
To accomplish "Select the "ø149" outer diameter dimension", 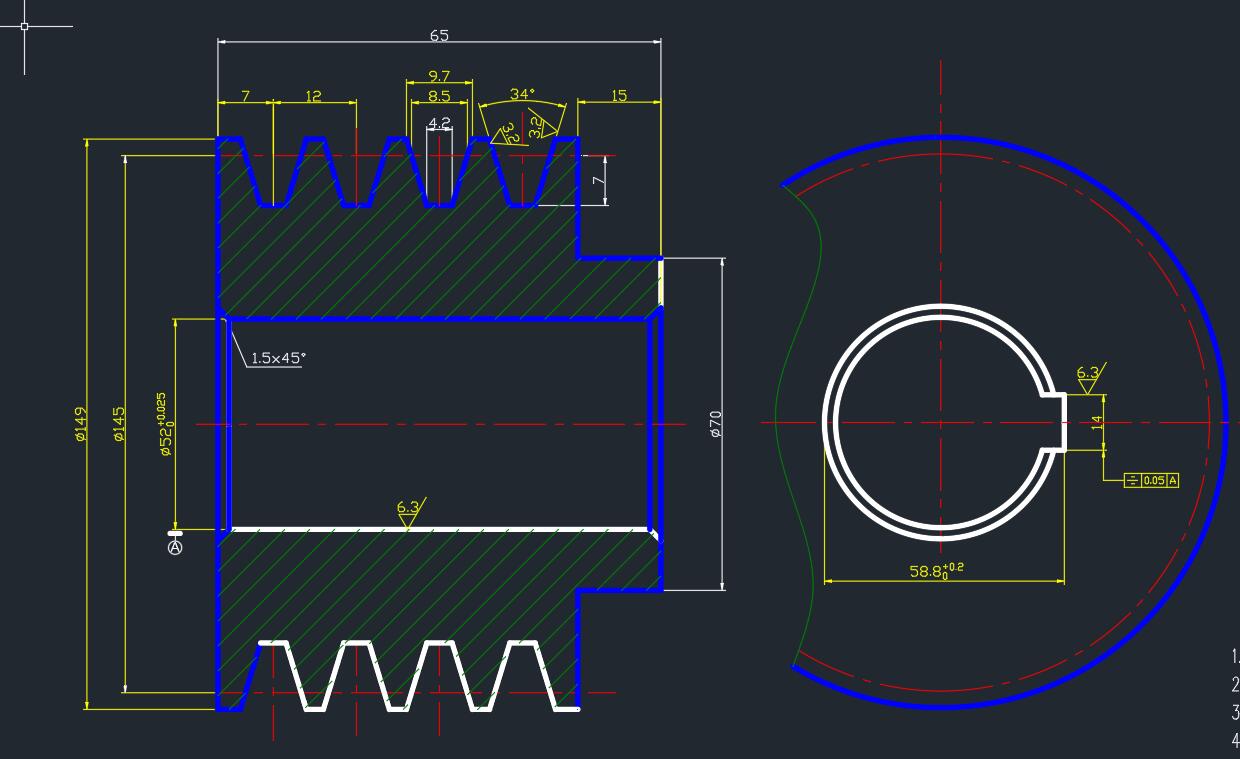I will tap(80, 424).
